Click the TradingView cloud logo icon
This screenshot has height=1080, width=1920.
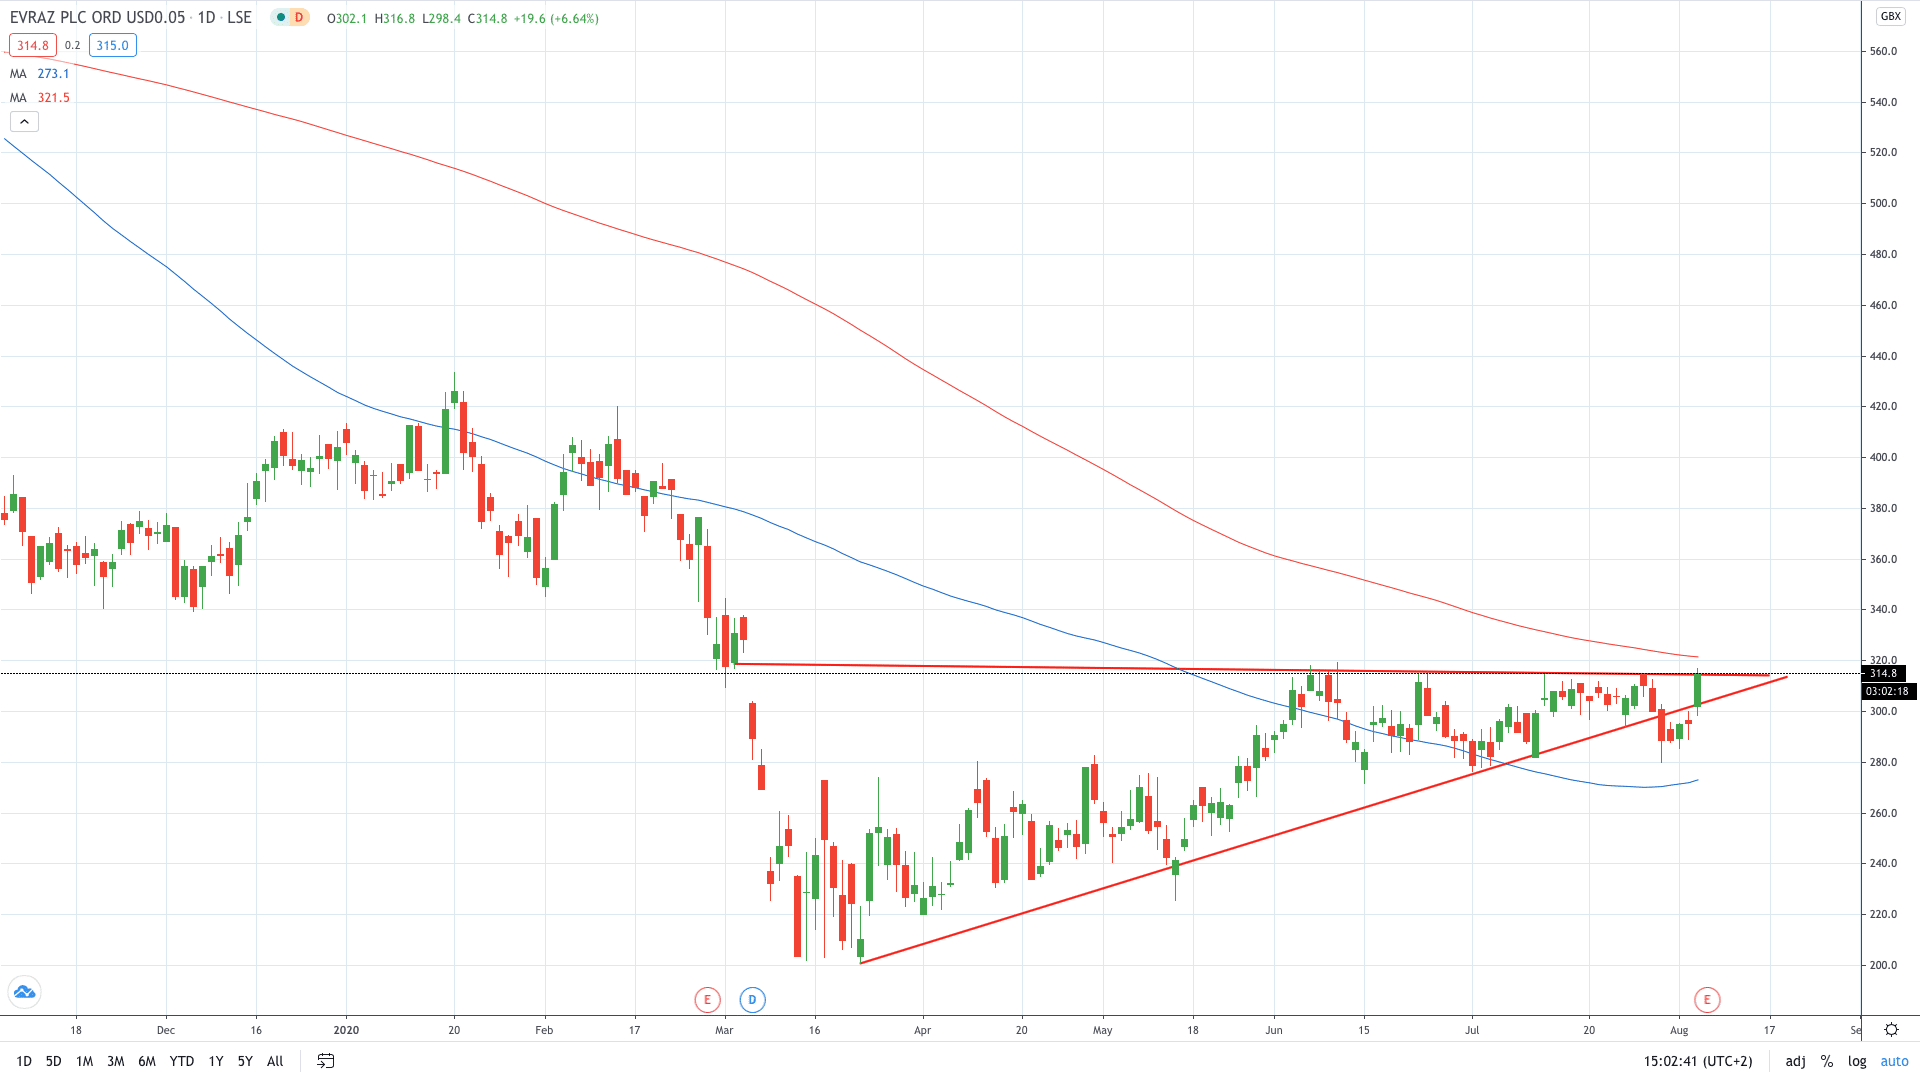point(24,992)
